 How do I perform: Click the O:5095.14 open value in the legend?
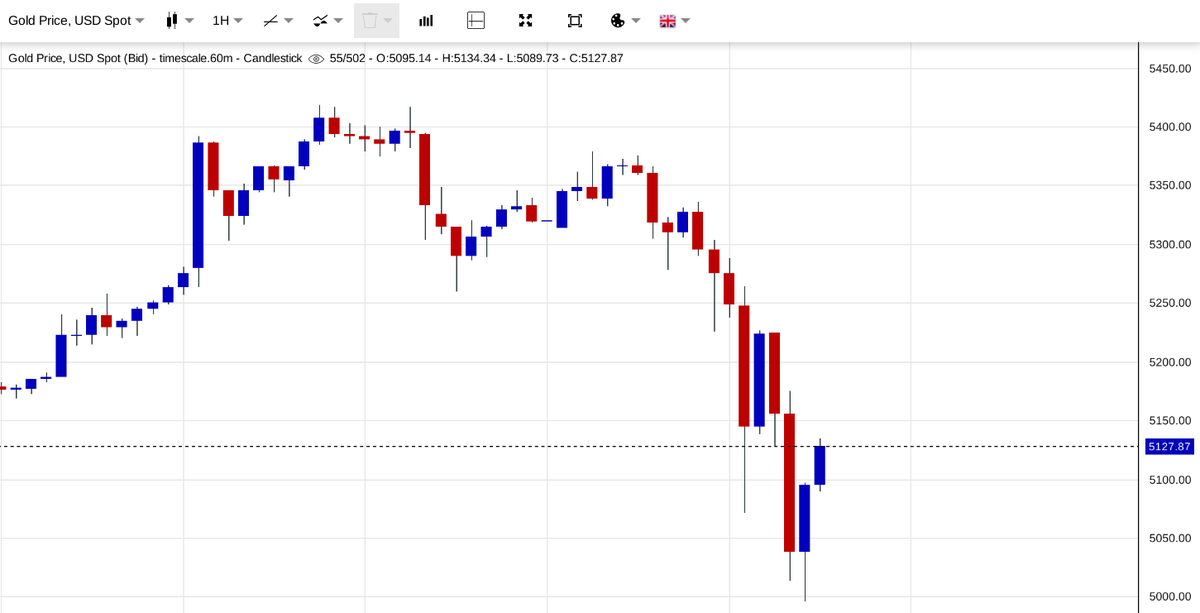tap(405, 58)
